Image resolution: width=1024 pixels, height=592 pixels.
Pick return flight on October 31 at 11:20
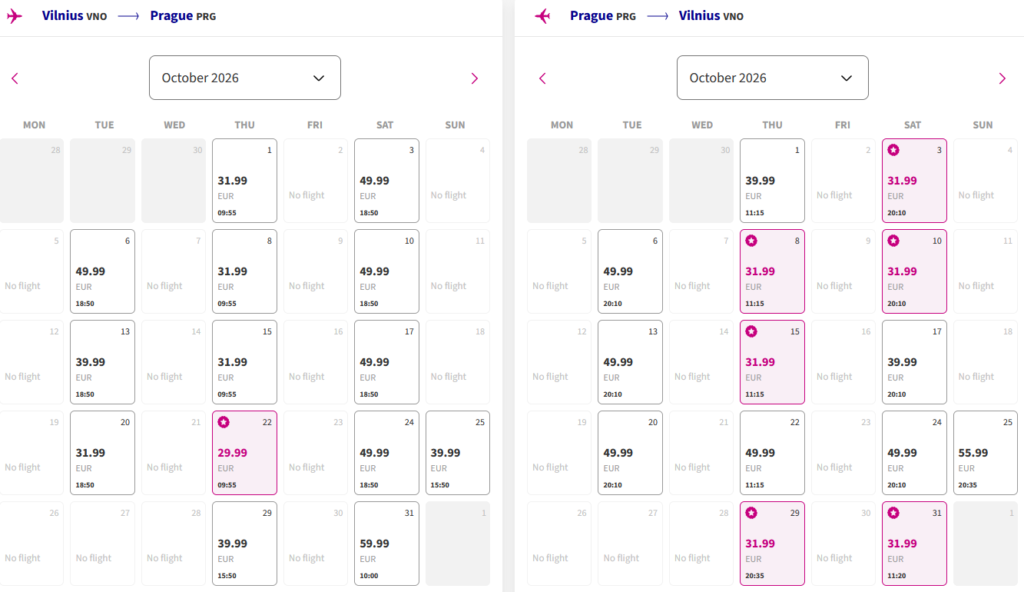[x=914, y=543]
